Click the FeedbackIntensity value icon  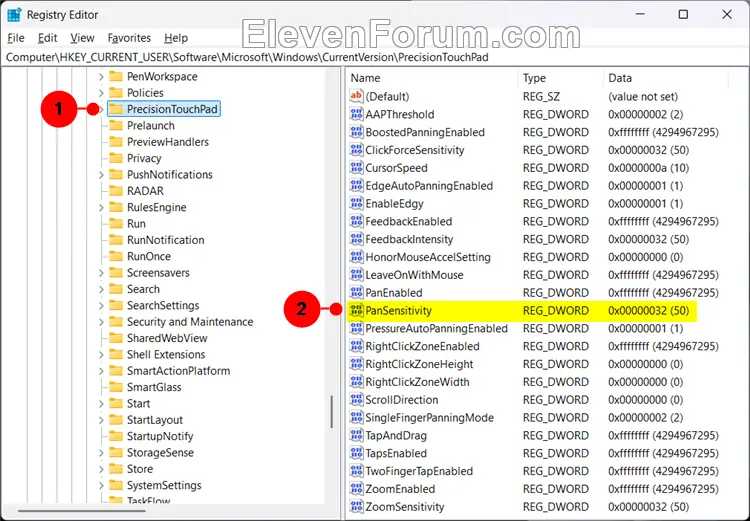[x=356, y=239]
